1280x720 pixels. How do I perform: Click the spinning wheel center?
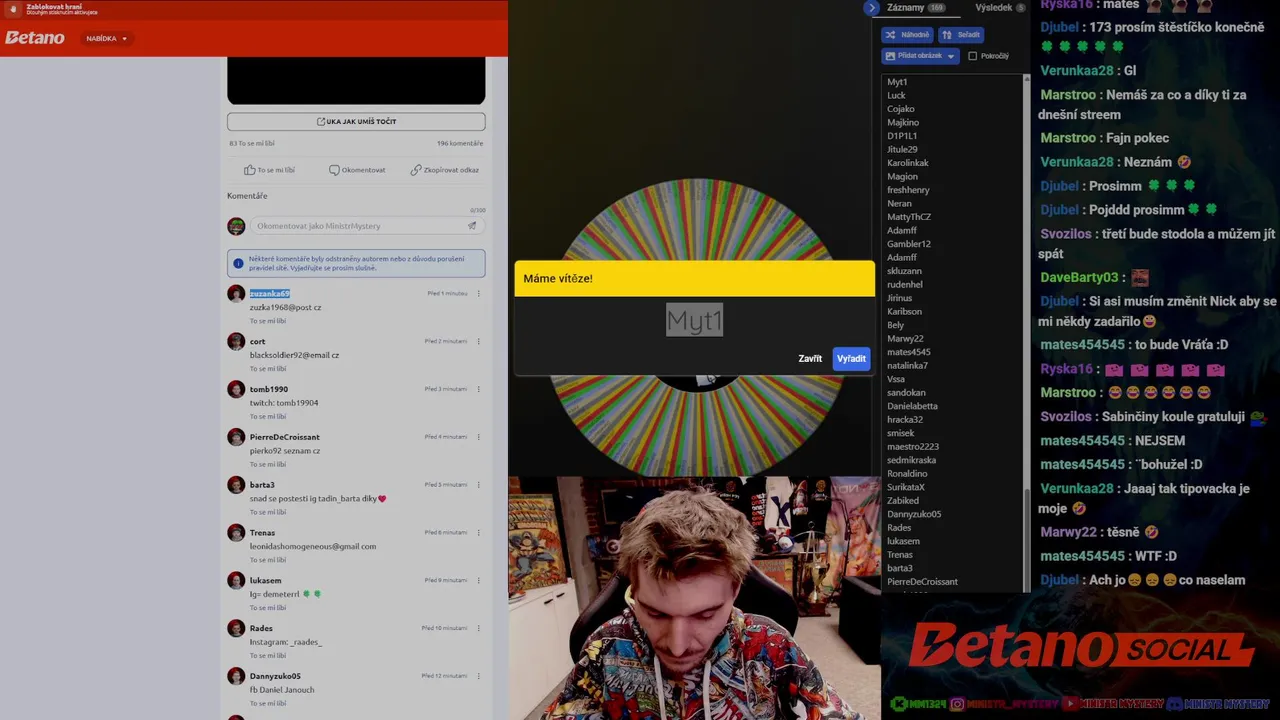click(x=699, y=380)
